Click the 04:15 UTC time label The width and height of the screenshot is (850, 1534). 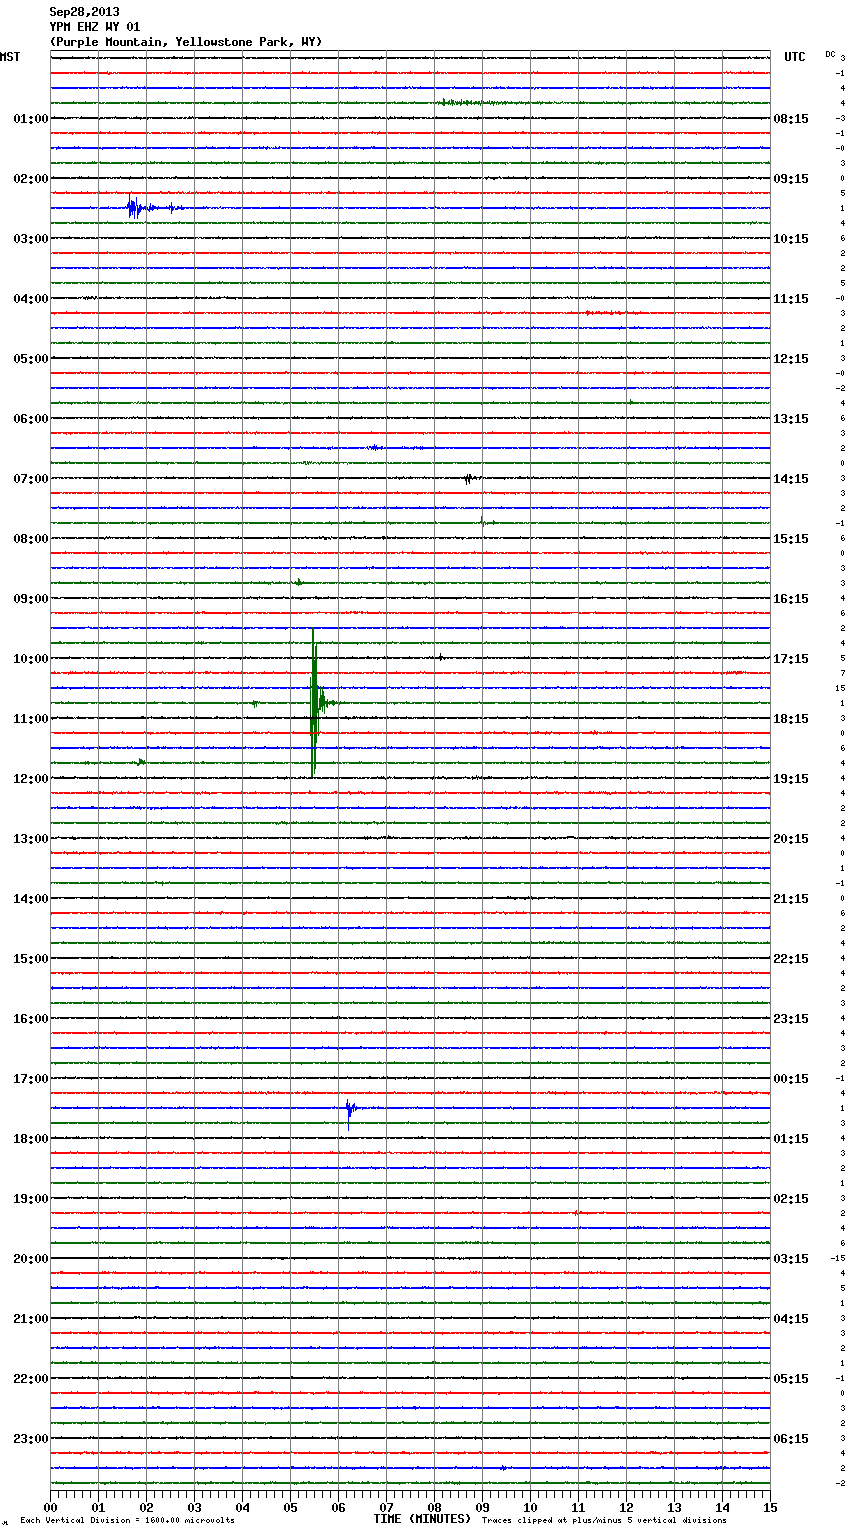tap(791, 1319)
